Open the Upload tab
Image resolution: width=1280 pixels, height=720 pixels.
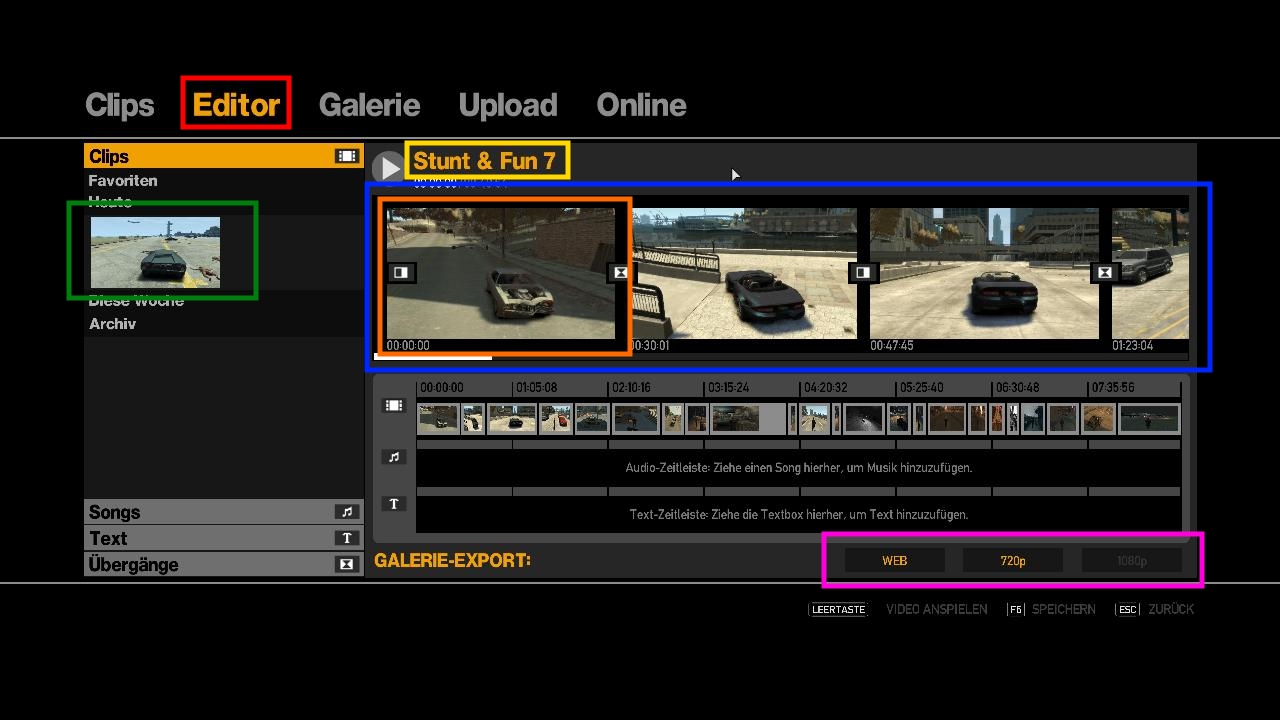coord(507,104)
